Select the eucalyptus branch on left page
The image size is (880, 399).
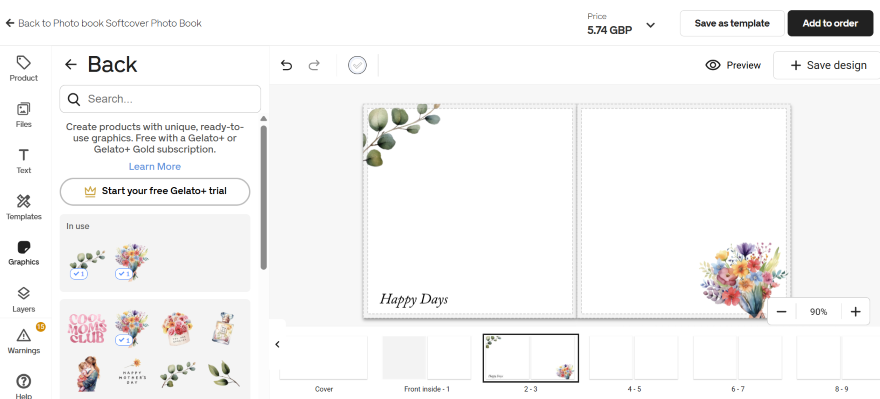pyautogui.click(x=402, y=135)
